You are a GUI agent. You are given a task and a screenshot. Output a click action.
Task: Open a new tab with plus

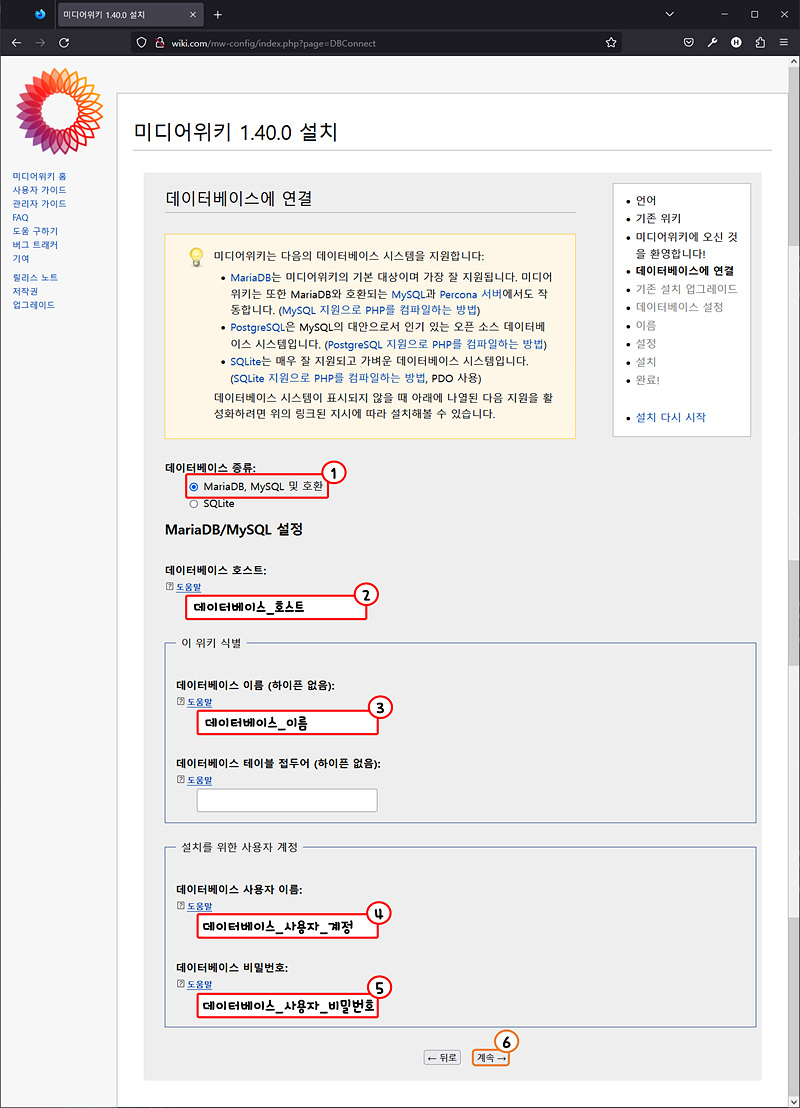pos(217,14)
